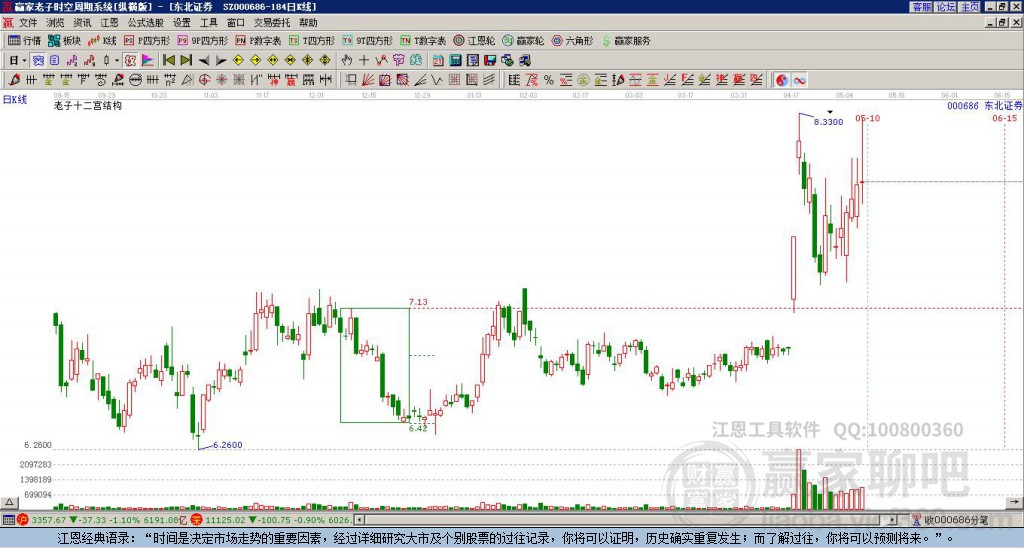Open the P数字表 tool
The image size is (1024, 548).
point(258,40)
